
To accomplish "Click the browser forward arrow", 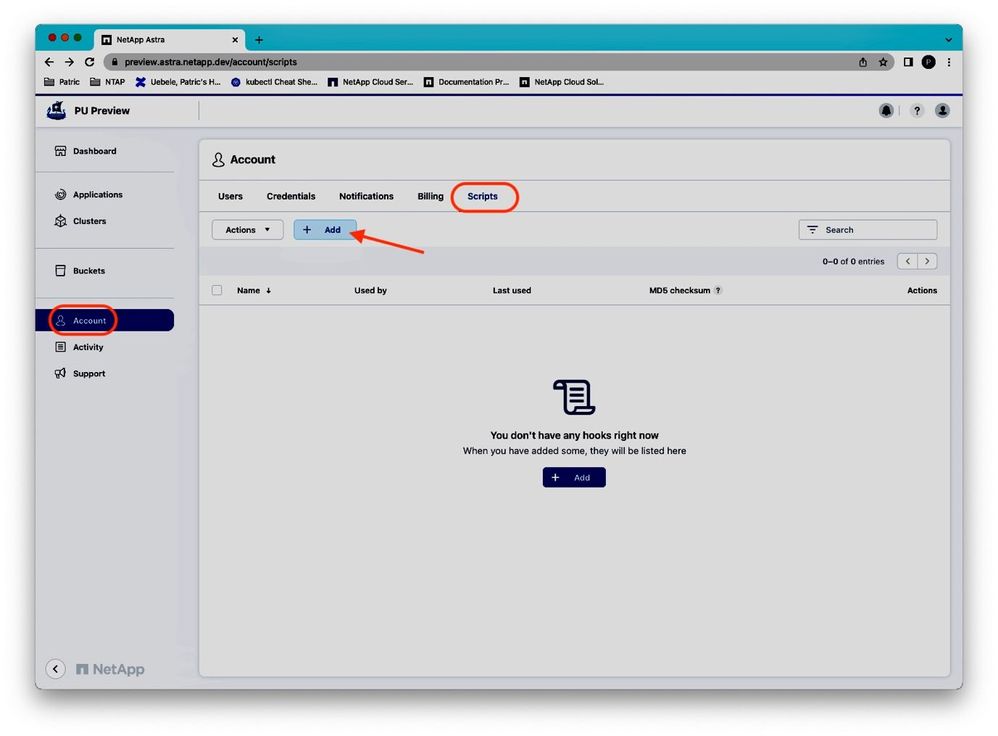I will (x=69, y=62).
